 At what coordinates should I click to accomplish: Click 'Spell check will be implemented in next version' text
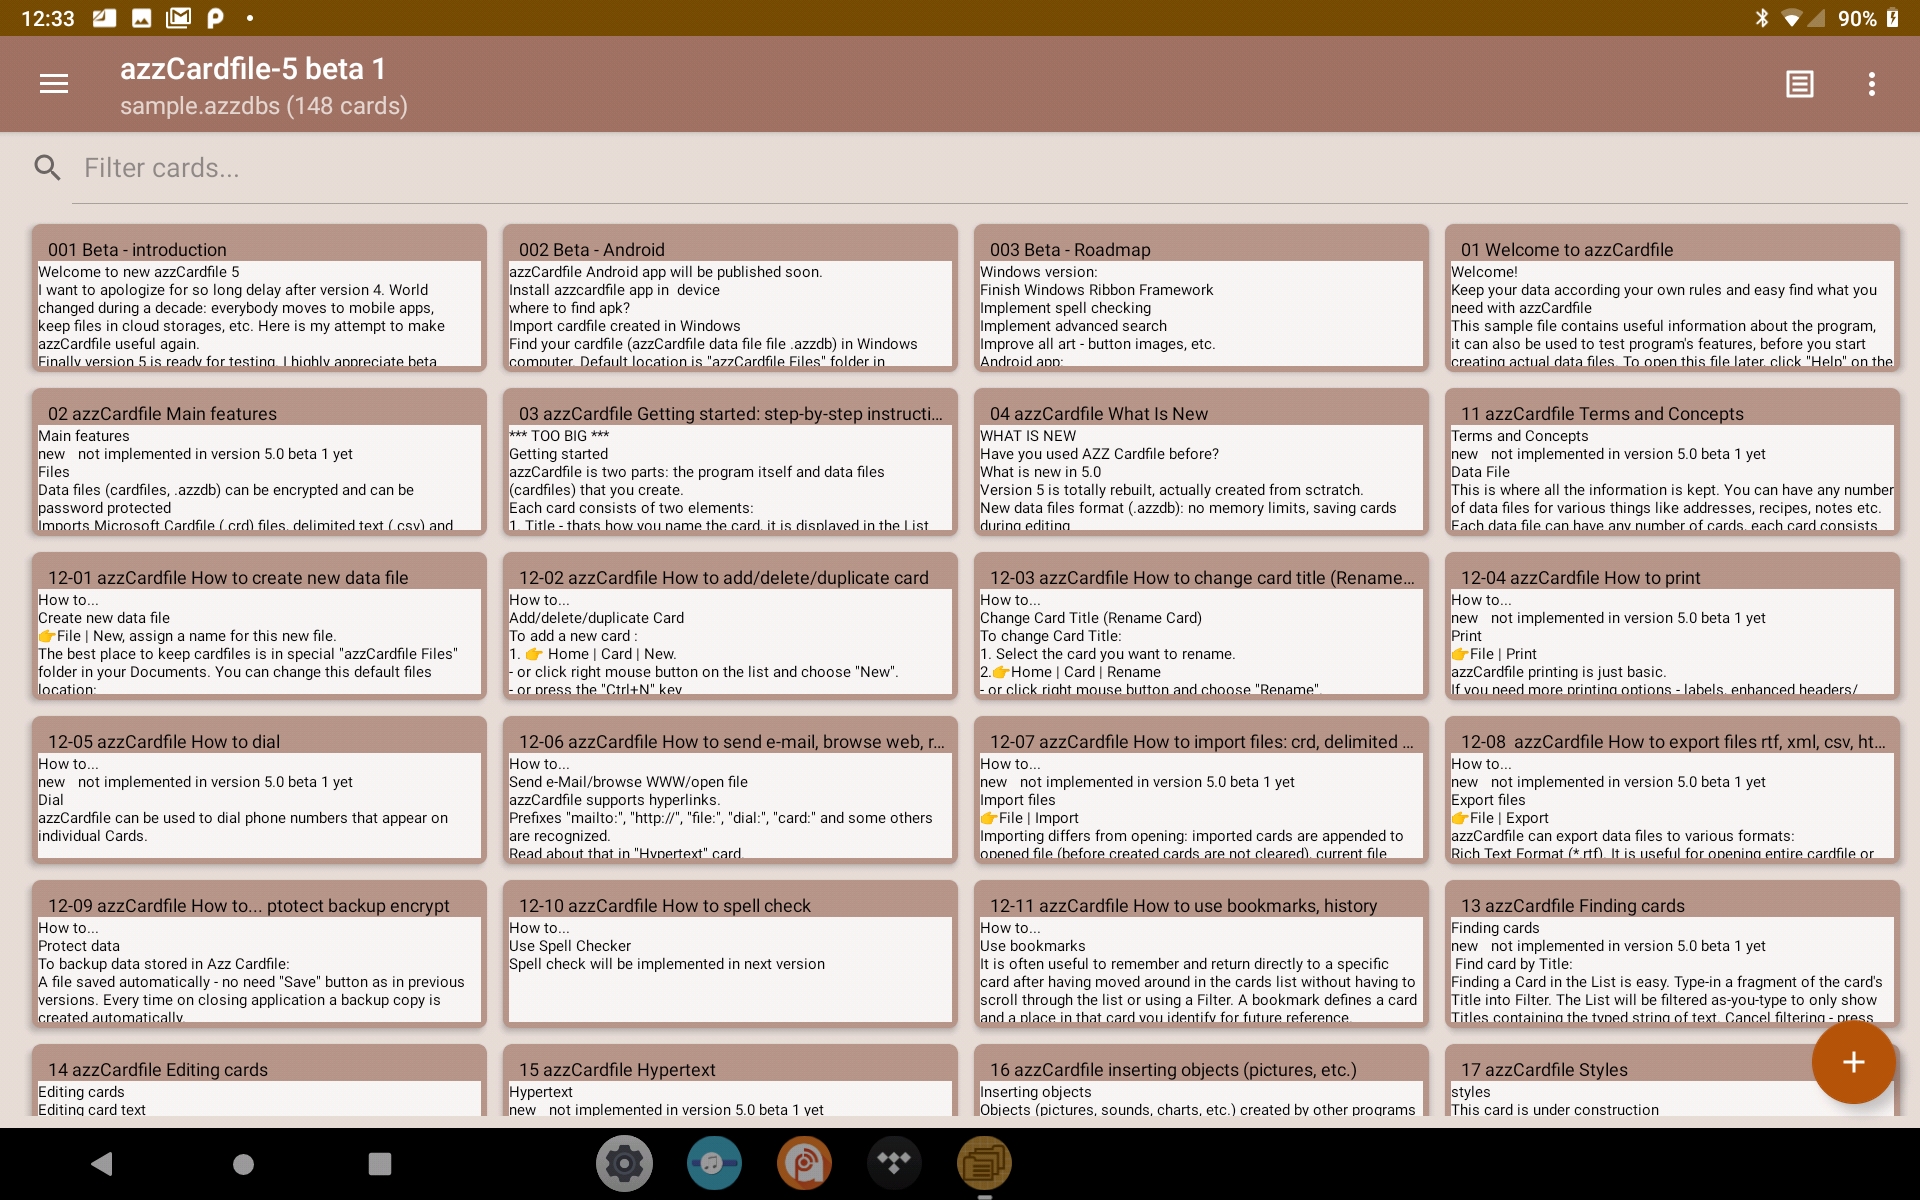667,964
